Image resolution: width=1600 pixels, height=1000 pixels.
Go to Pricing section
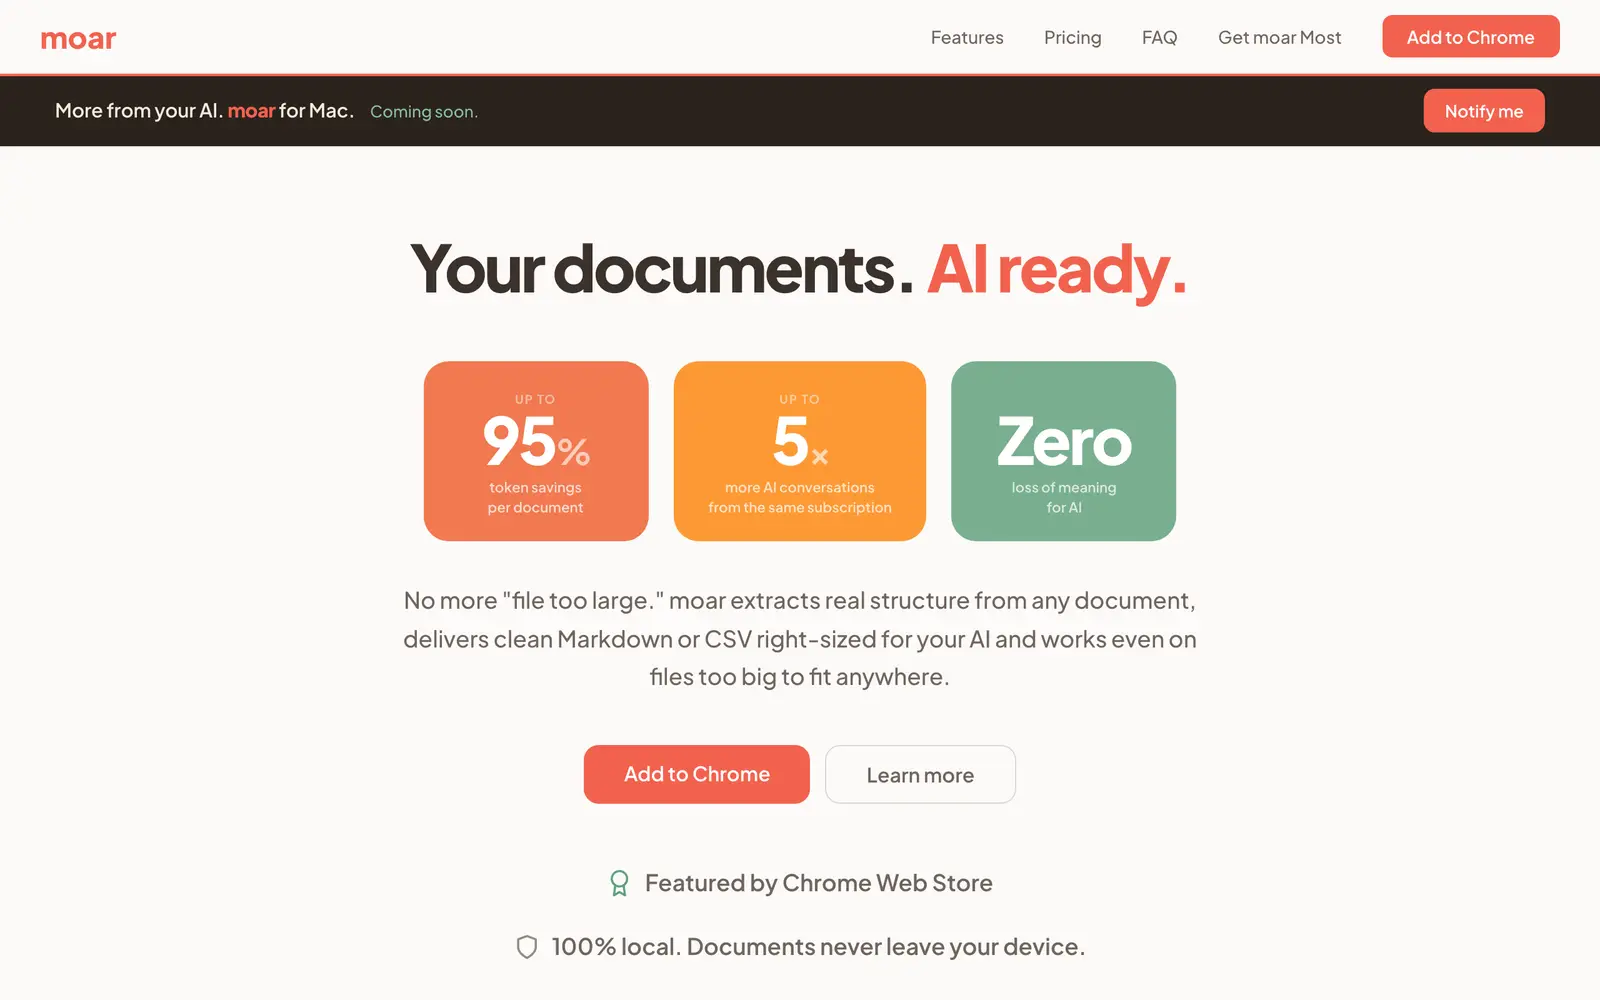tap(1072, 37)
